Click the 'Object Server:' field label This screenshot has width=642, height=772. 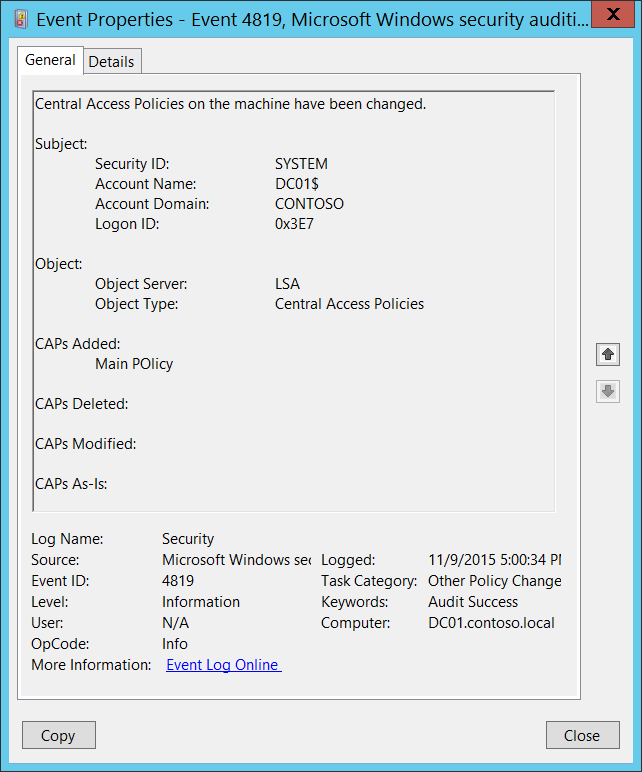click(141, 284)
